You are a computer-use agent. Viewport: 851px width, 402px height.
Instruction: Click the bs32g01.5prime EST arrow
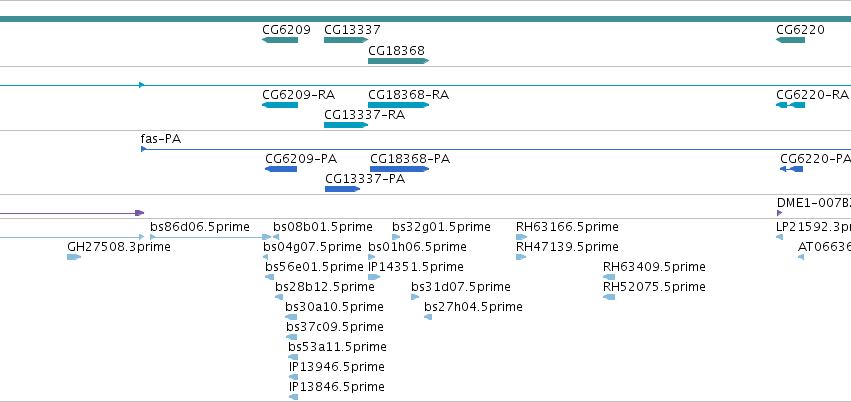396,237
